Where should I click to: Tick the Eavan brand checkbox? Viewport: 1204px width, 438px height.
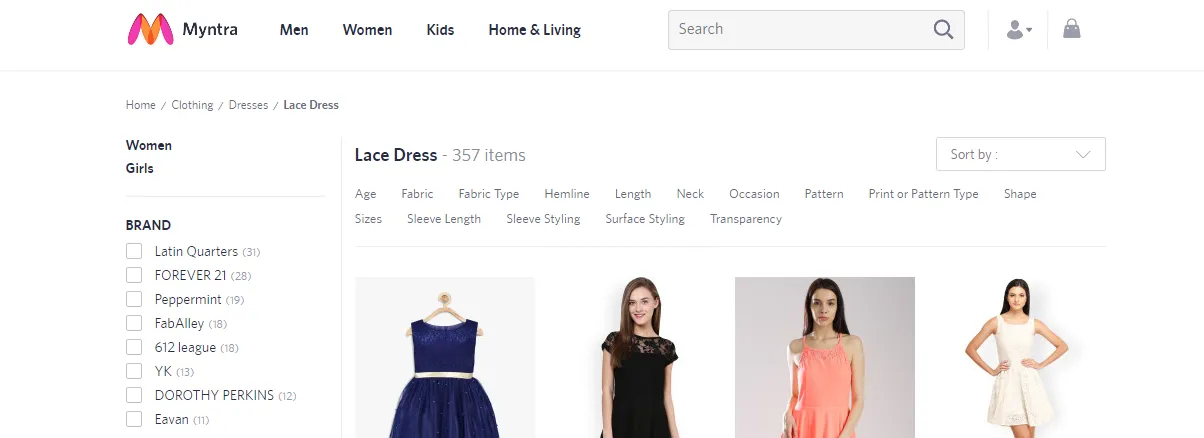134,419
